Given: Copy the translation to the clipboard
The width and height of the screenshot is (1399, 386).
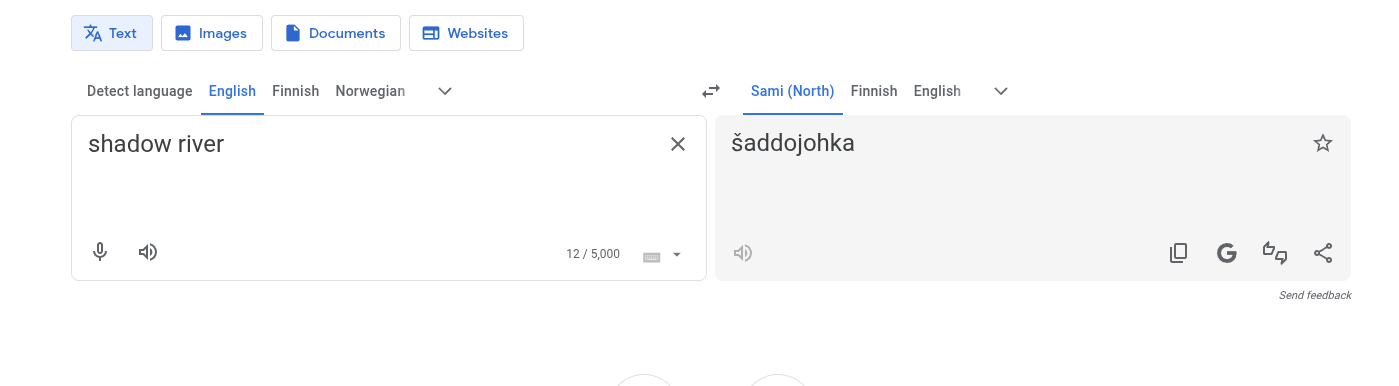Looking at the screenshot, I should (x=1179, y=253).
